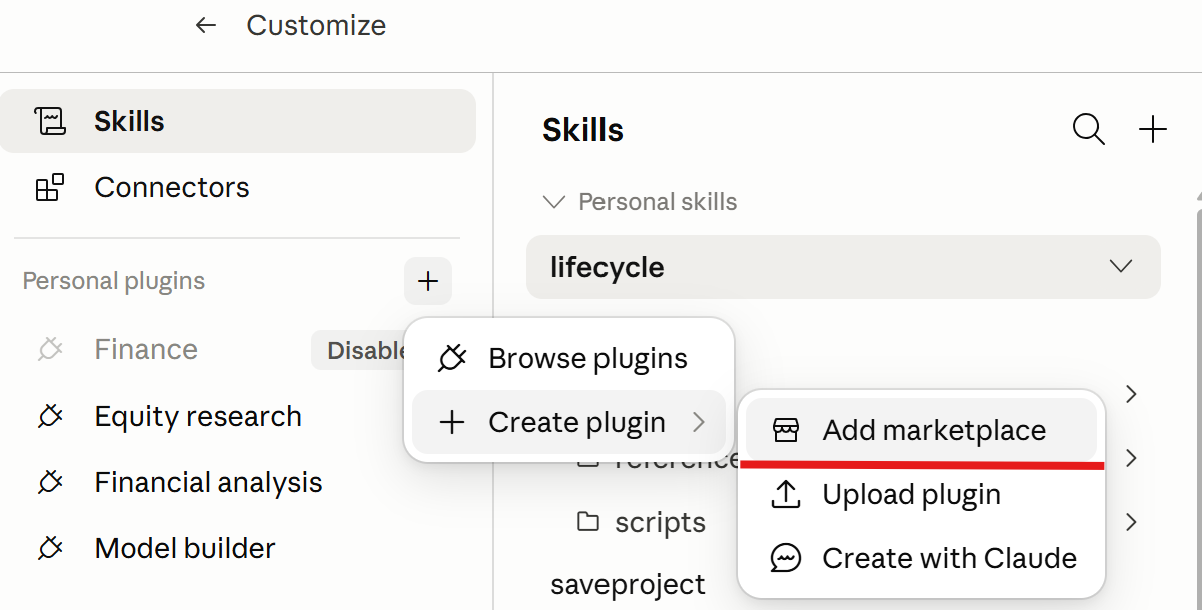Viewport: 1202px width, 610px height.
Task: Expand the lifecycle skill dropdown chevron
Action: [x=1121, y=267]
